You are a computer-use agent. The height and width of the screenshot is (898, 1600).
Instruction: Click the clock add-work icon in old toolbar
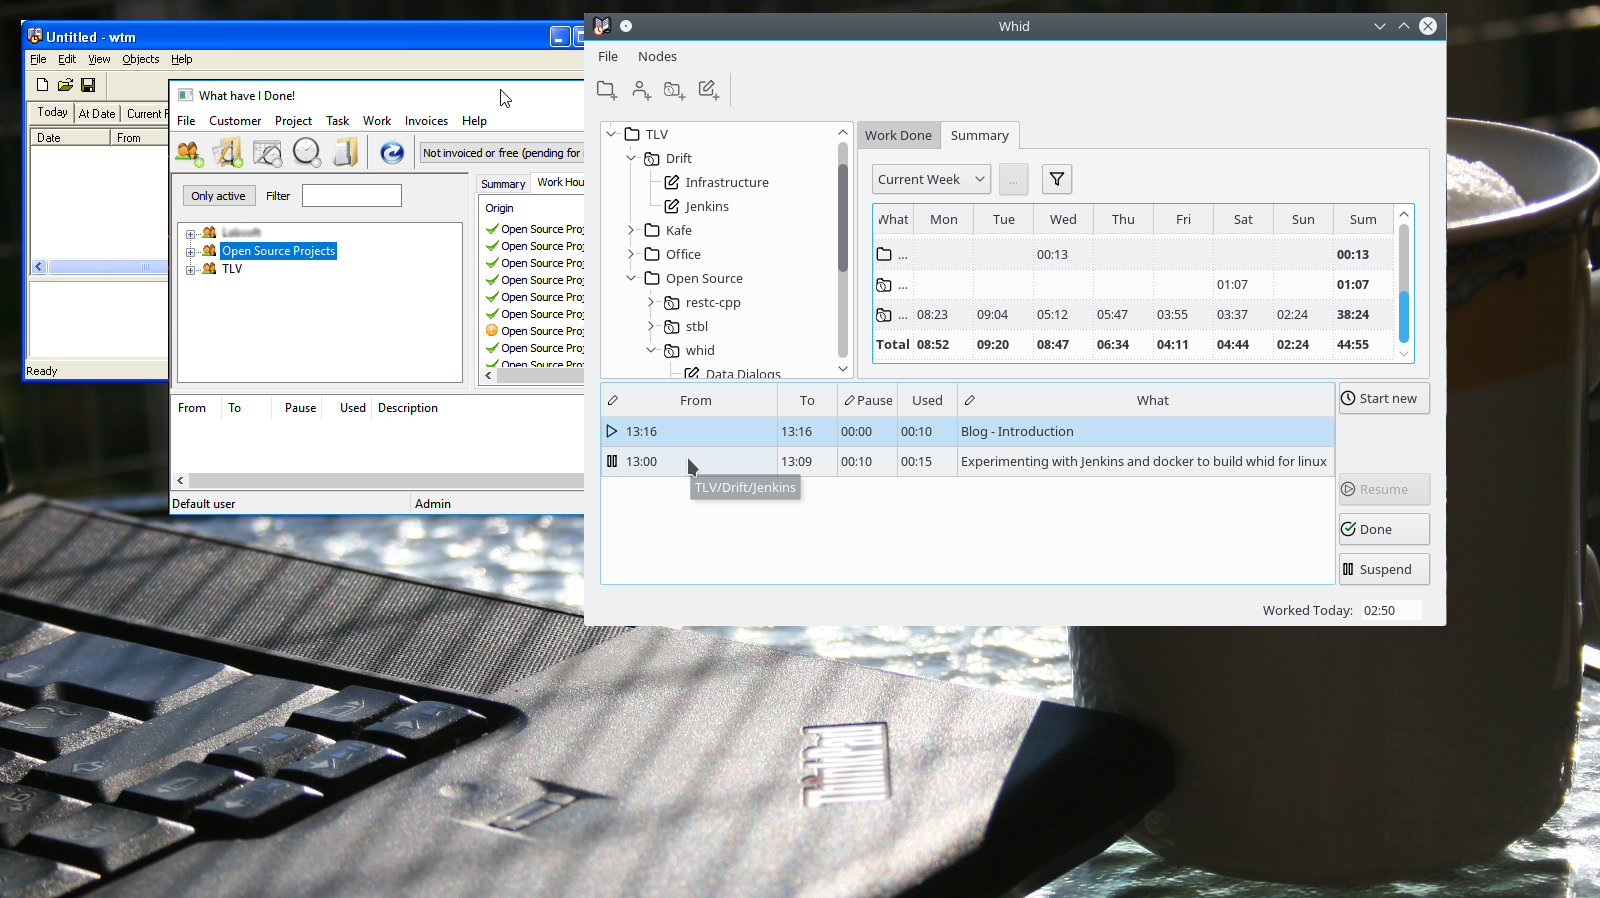(307, 152)
